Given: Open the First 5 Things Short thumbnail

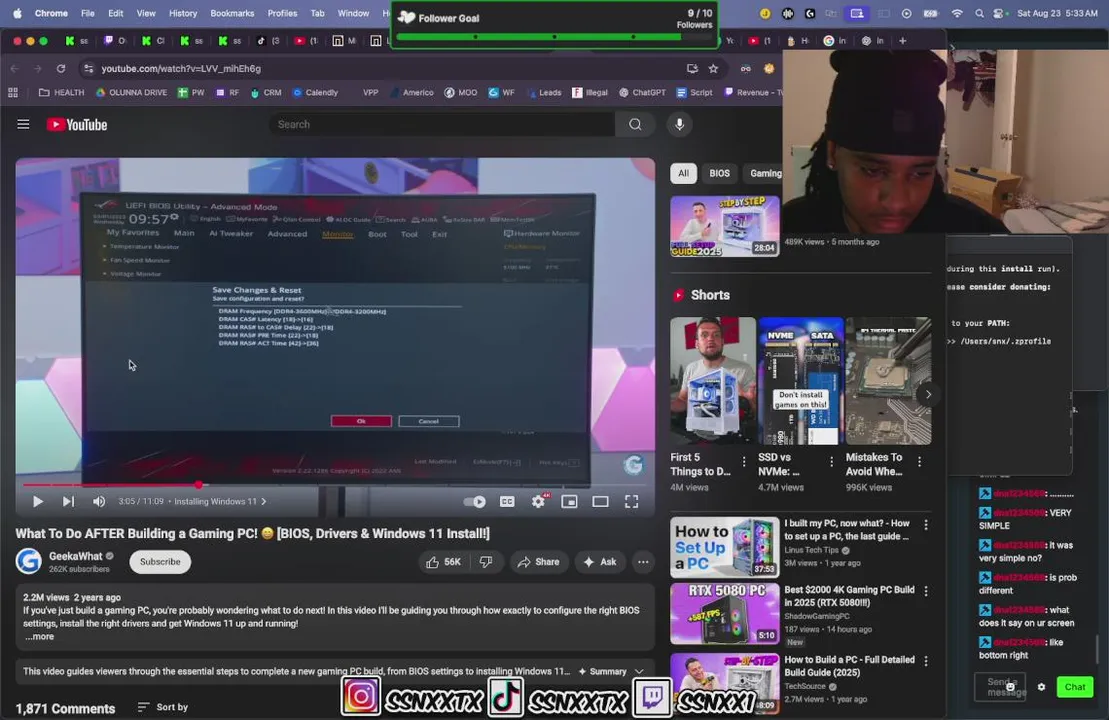Looking at the screenshot, I should (713, 381).
